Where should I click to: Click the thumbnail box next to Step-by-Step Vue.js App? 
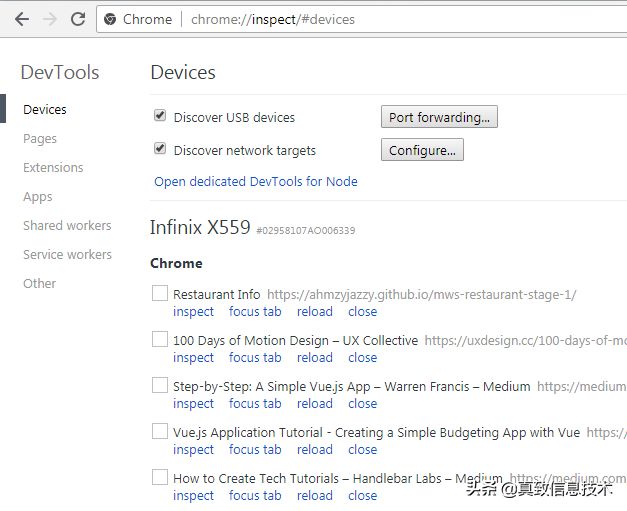160,385
